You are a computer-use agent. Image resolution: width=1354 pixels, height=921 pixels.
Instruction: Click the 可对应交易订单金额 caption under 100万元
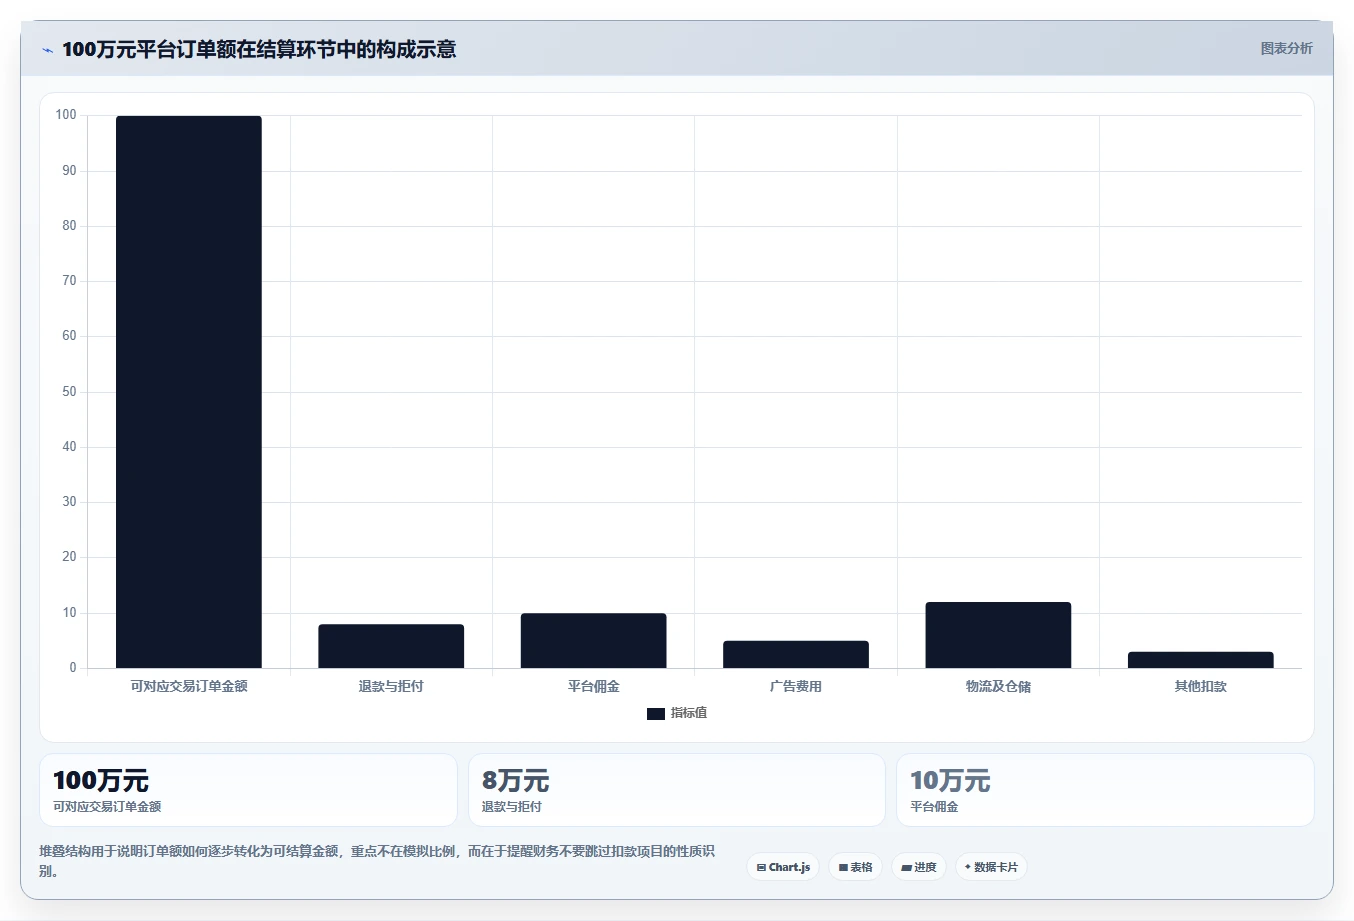(x=107, y=806)
